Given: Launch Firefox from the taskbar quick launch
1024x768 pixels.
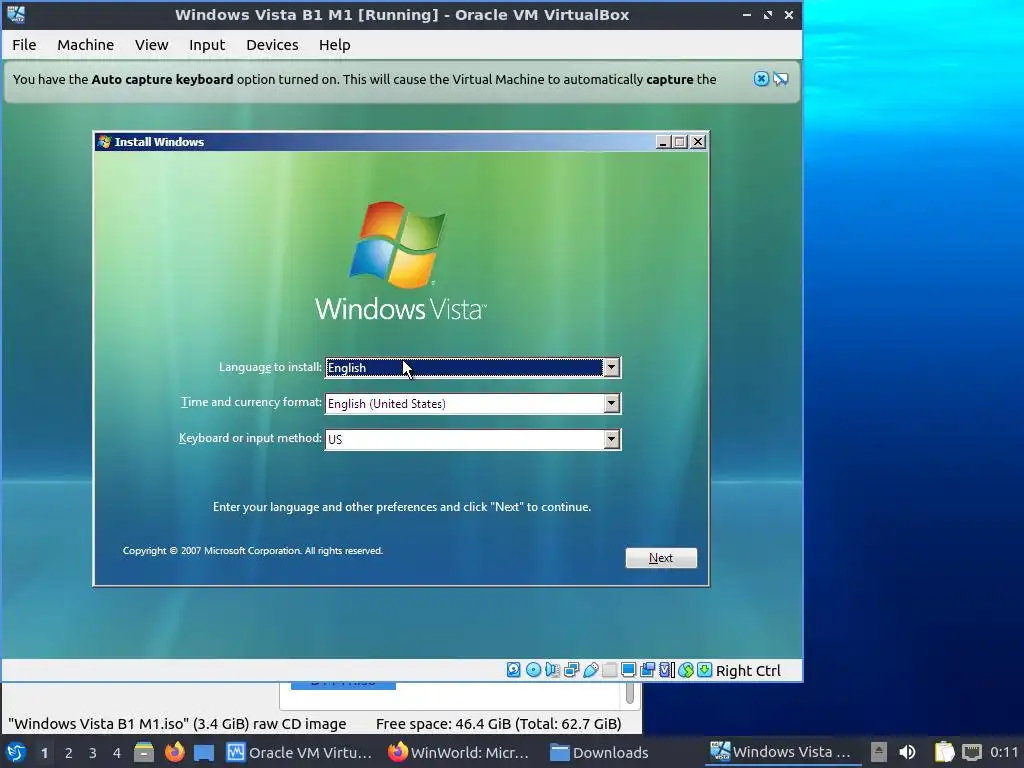Looking at the screenshot, I should point(174,752).
